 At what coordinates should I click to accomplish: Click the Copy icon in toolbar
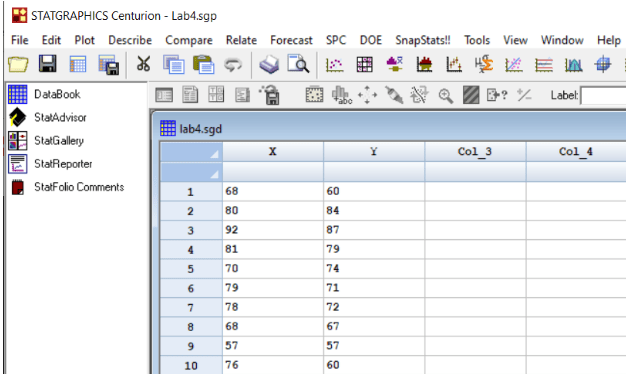coord(174,64)
